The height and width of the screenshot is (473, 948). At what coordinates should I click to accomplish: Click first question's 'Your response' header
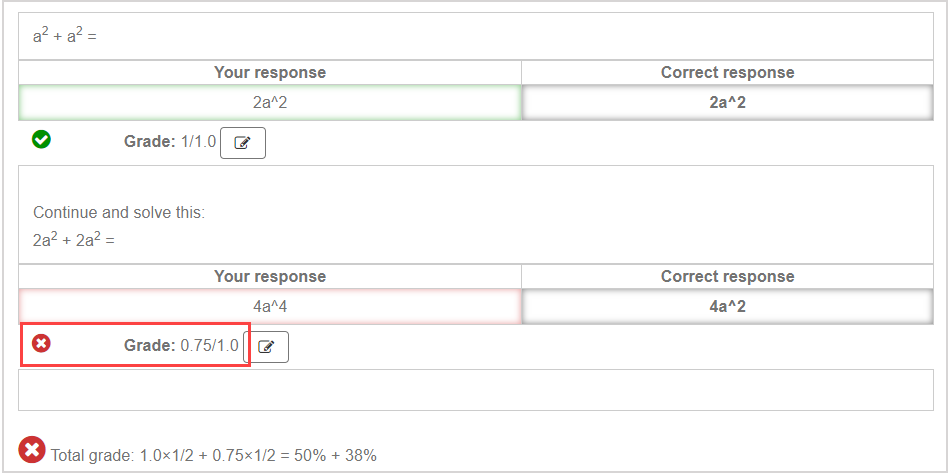coord(270,73)
